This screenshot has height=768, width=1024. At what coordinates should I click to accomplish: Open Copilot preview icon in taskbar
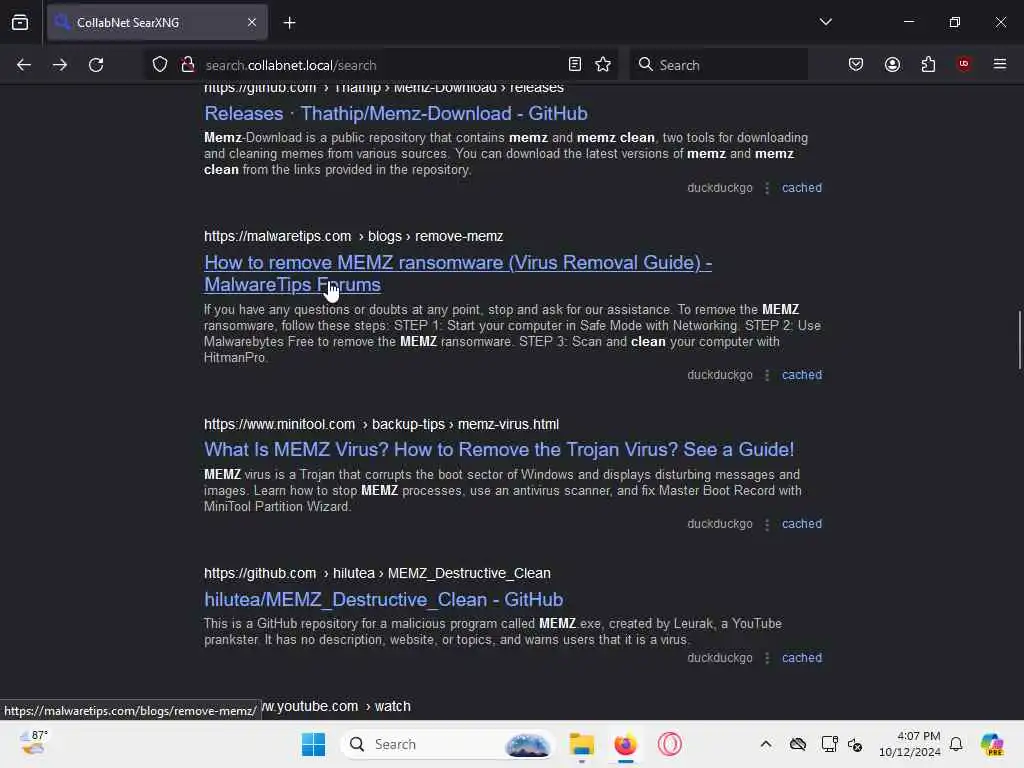(x=992, y=744)
